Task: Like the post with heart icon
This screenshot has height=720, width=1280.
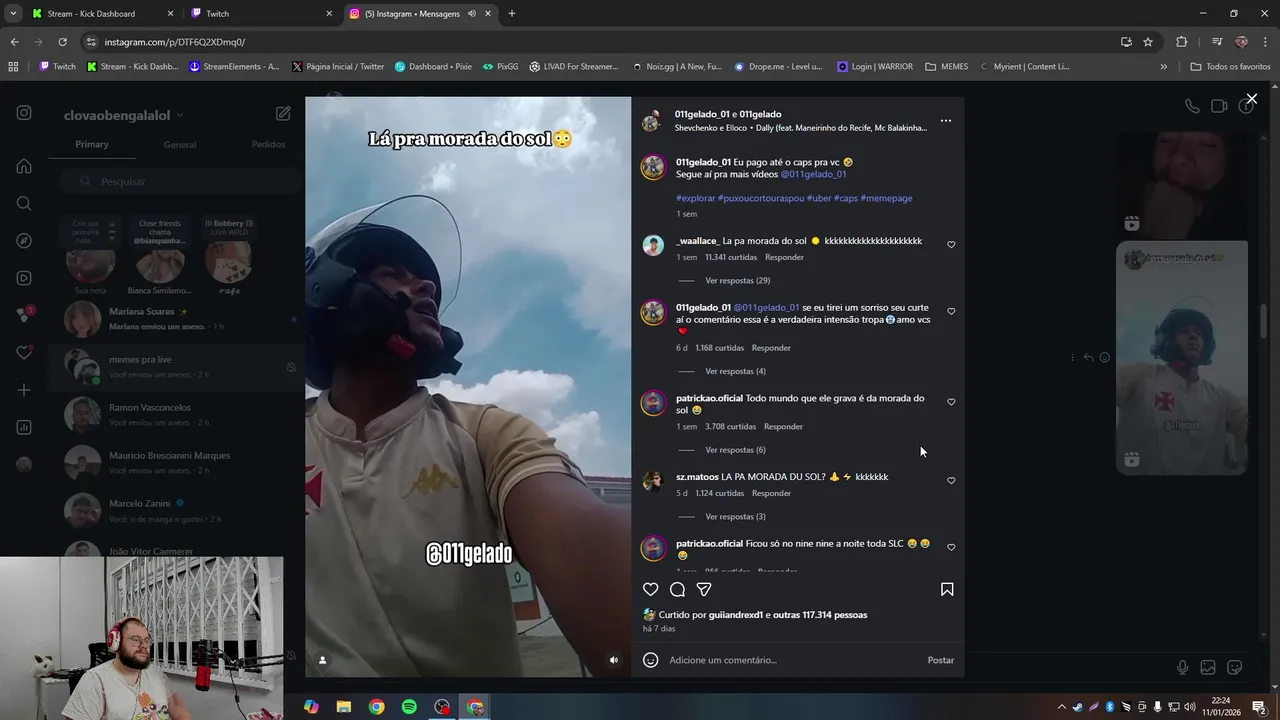Action: [650, 590]
